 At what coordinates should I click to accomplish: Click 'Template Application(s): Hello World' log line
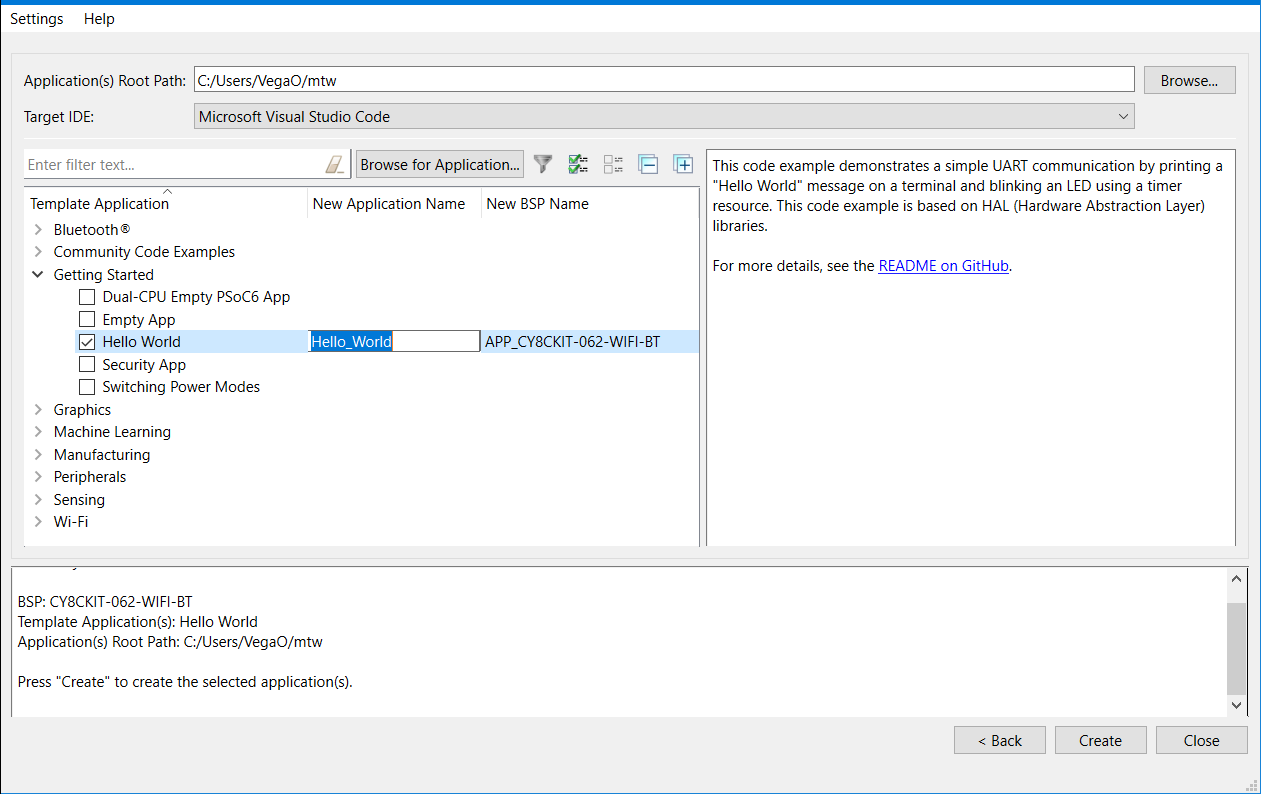[138, 622]
